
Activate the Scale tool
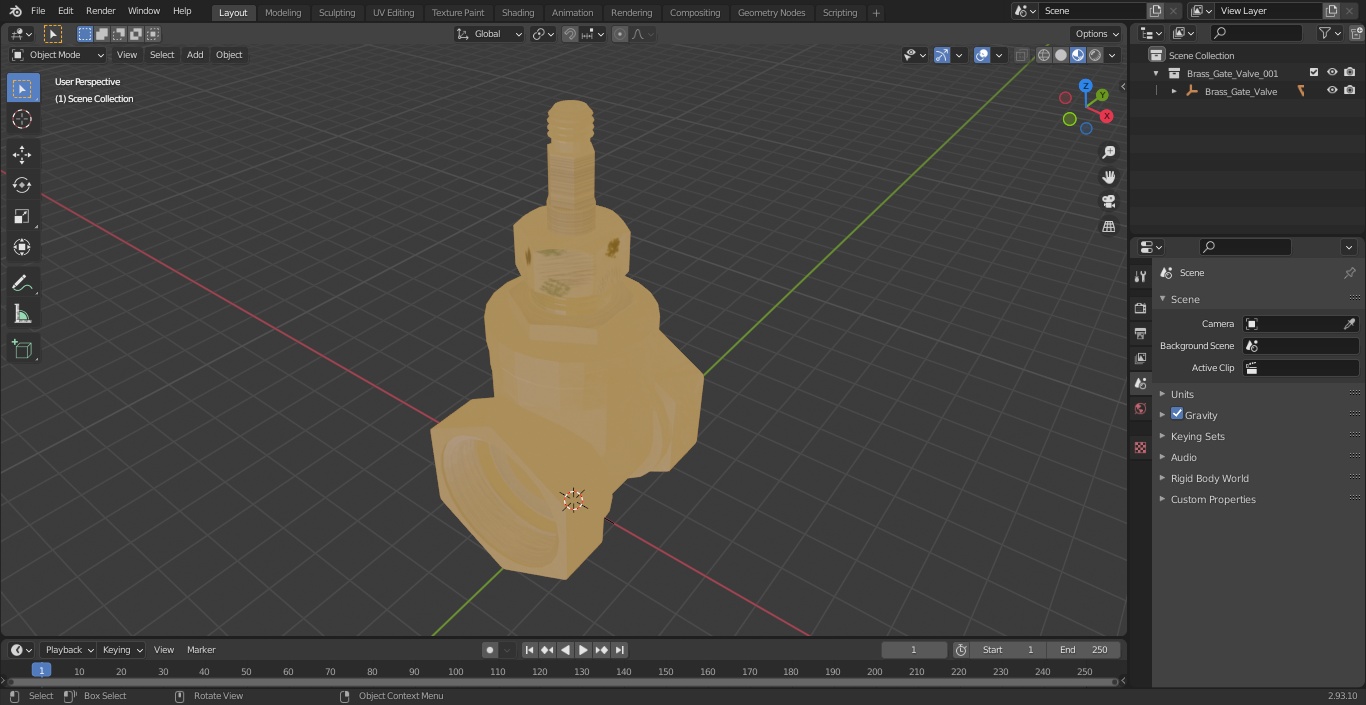point(22,216)
